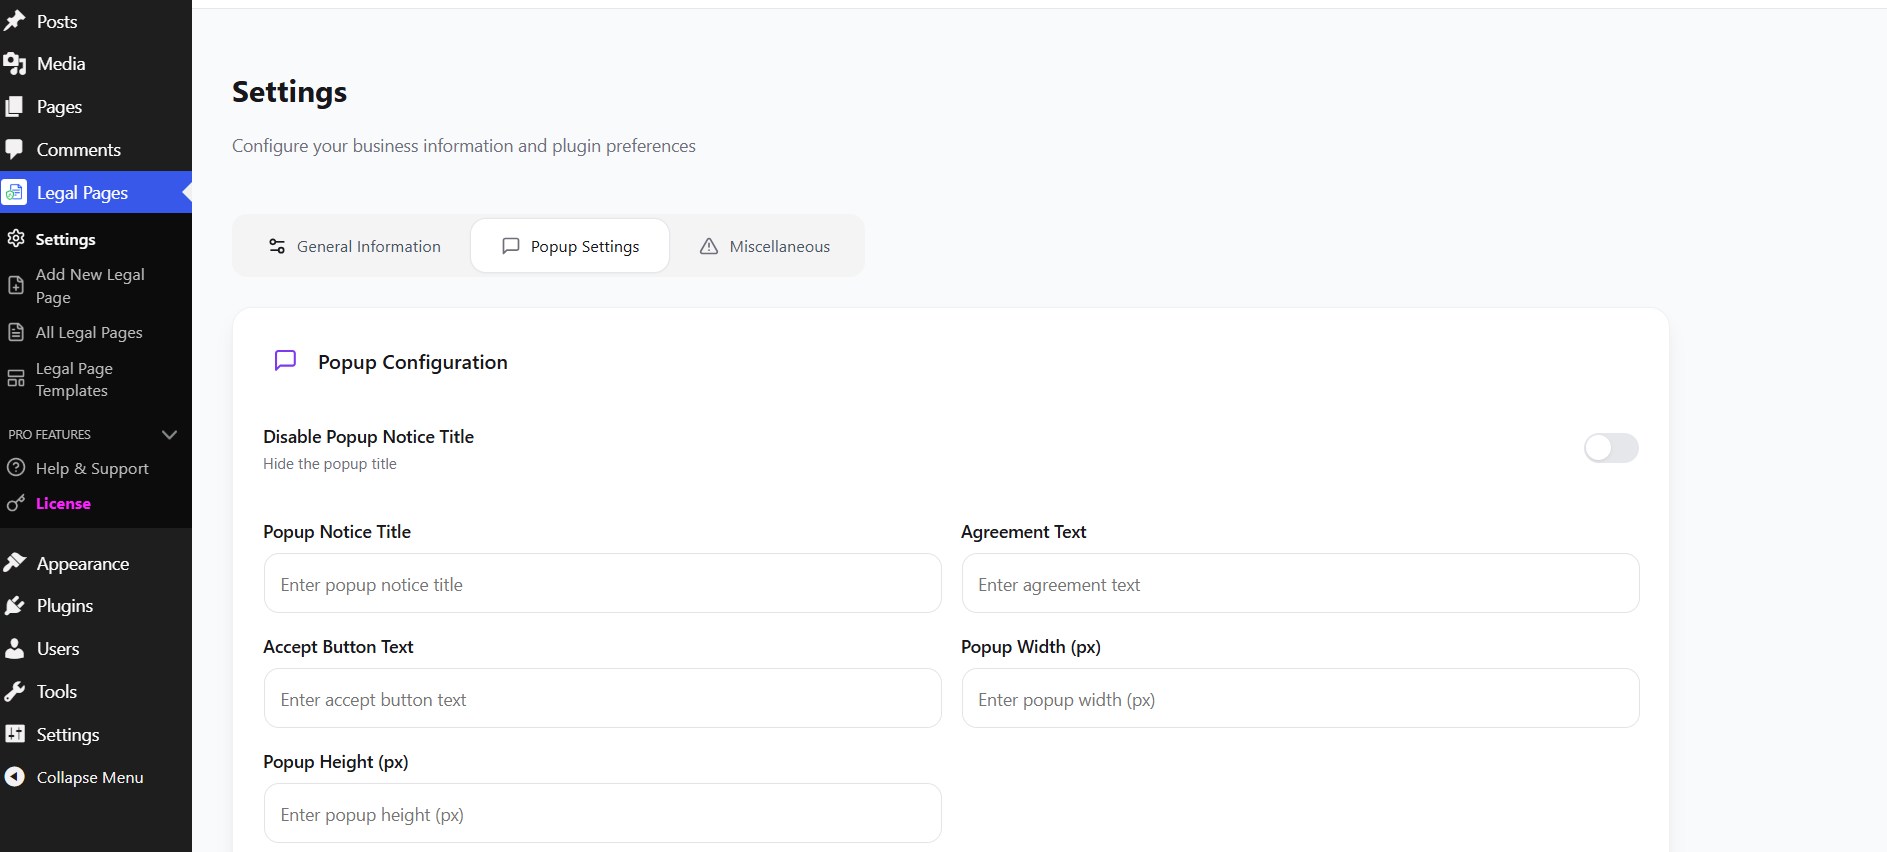Click the Tools wrench icon
The image size is (1887, 852).
tap(14, 692)
